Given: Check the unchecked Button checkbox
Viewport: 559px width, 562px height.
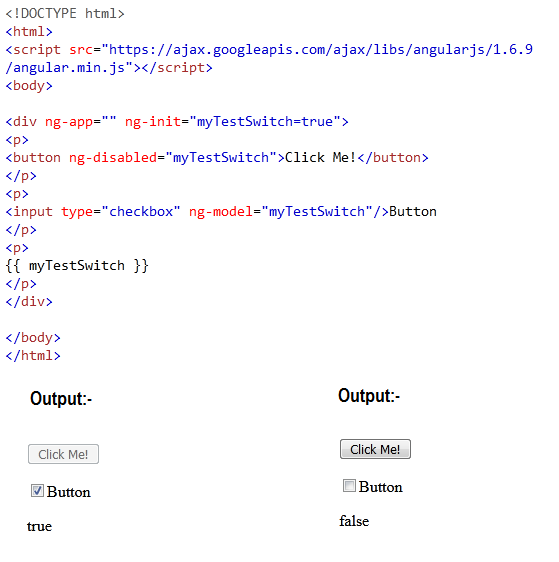Looking at the screenshot, I should tap(349, 486).
